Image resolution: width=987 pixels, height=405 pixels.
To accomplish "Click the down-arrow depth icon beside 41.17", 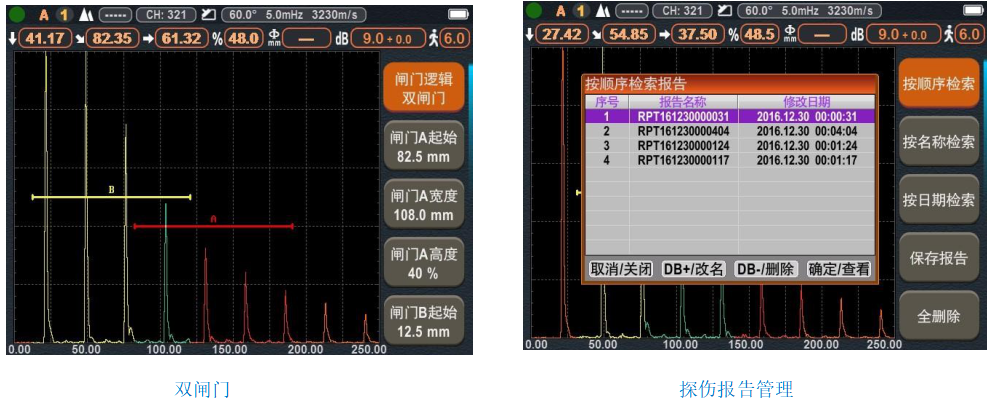I will point(11,38).
